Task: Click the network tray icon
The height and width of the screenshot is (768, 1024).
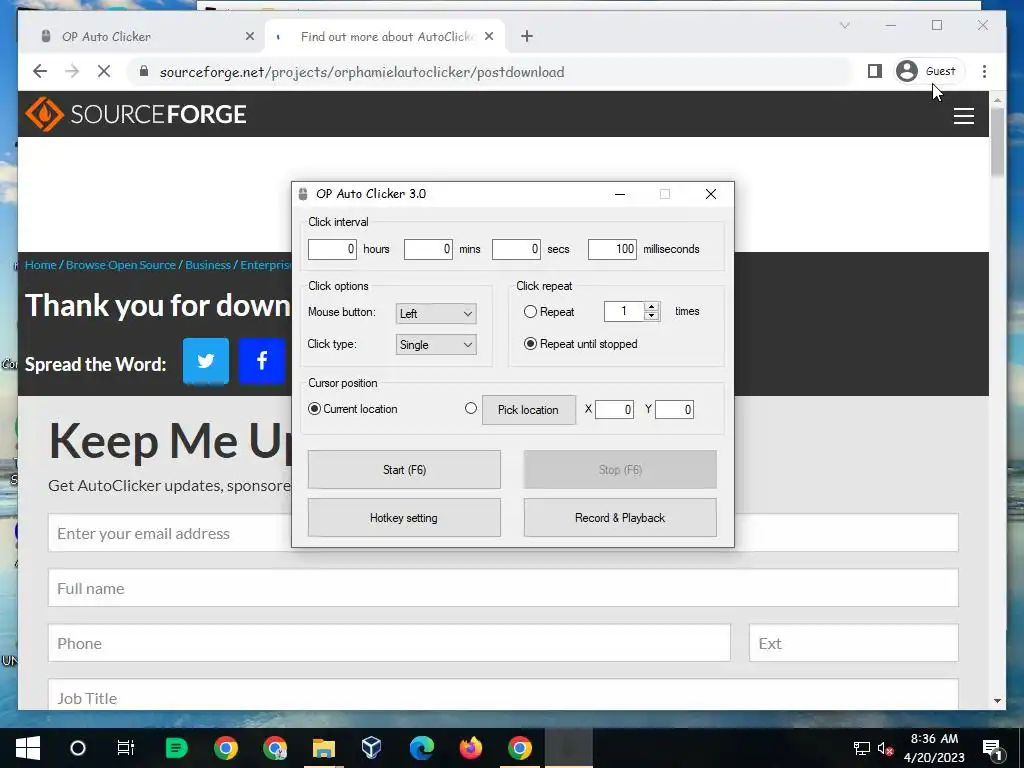Action: point(861,748)
